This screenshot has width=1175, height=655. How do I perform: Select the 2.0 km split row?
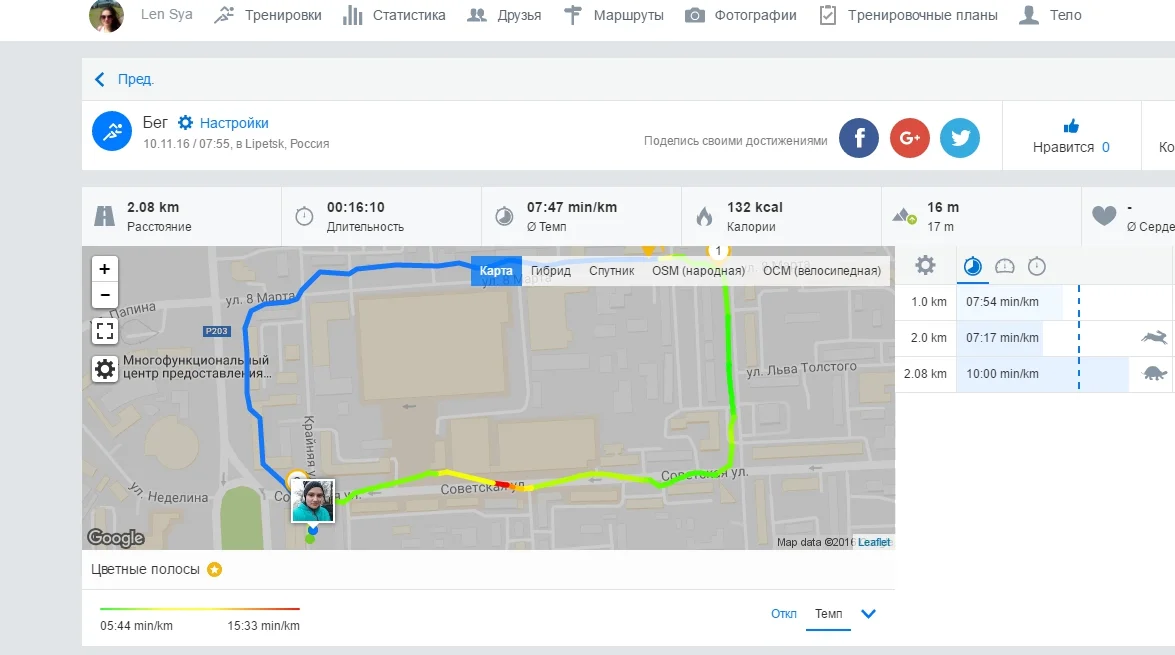(1035, 338)
